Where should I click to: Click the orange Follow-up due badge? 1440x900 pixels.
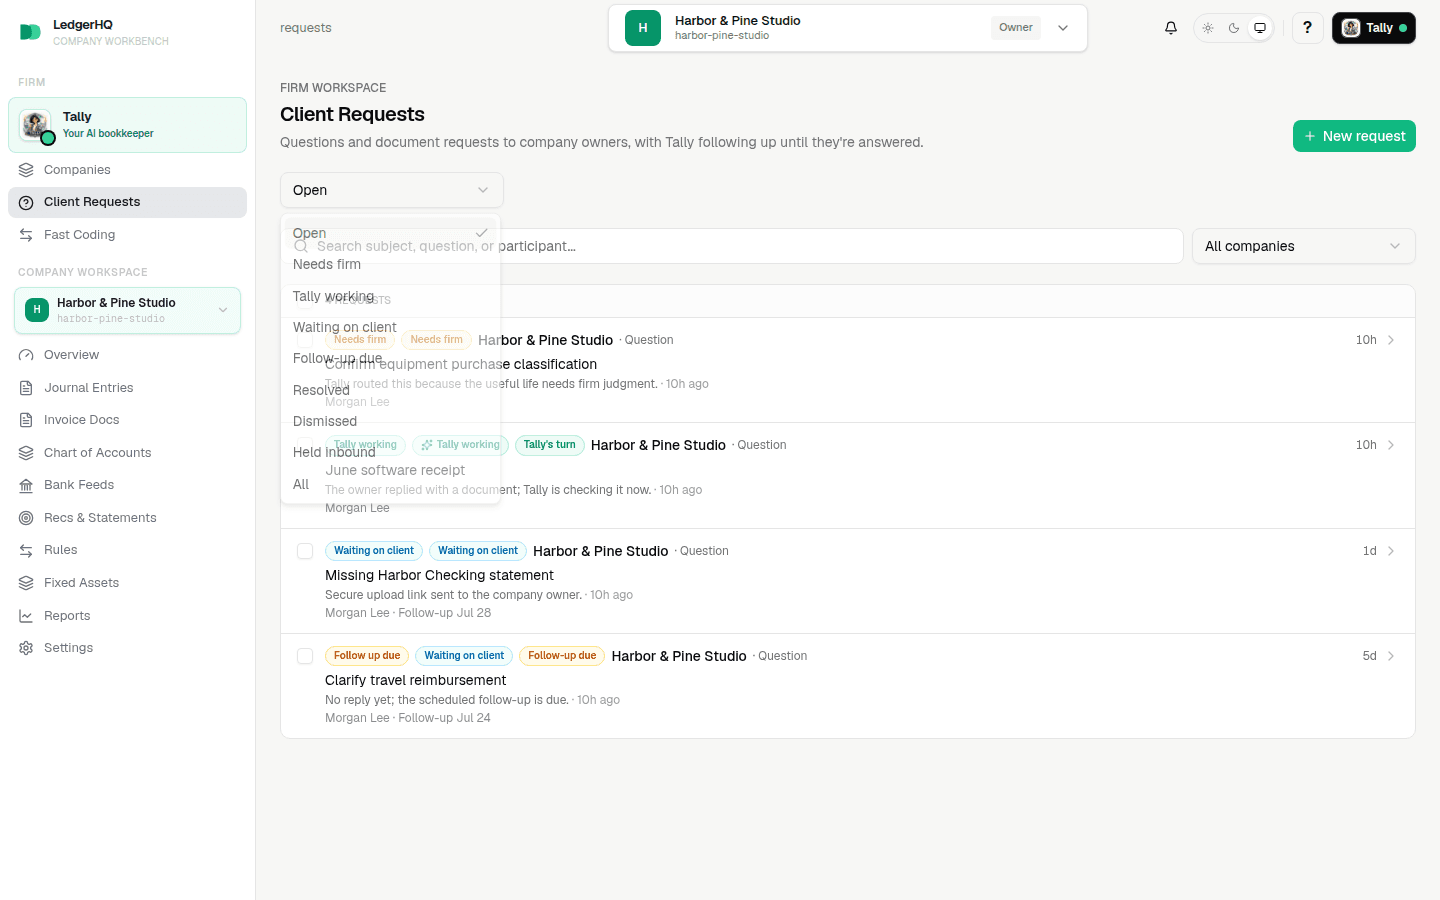(x=562, y=656)
